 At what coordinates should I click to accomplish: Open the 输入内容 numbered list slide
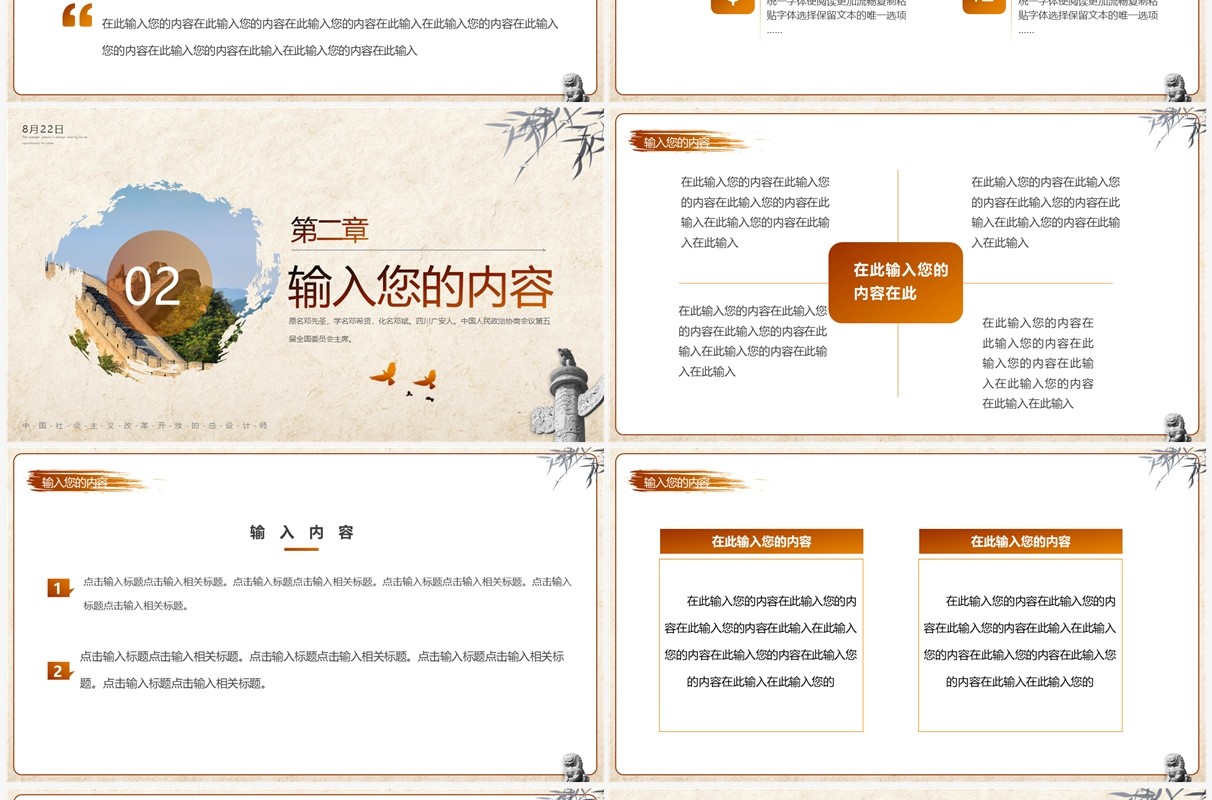tap(305, 616)
